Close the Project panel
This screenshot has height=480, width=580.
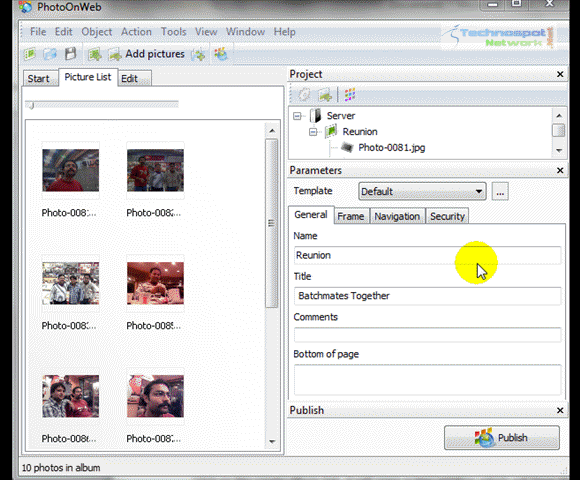(x=560, y=74)
